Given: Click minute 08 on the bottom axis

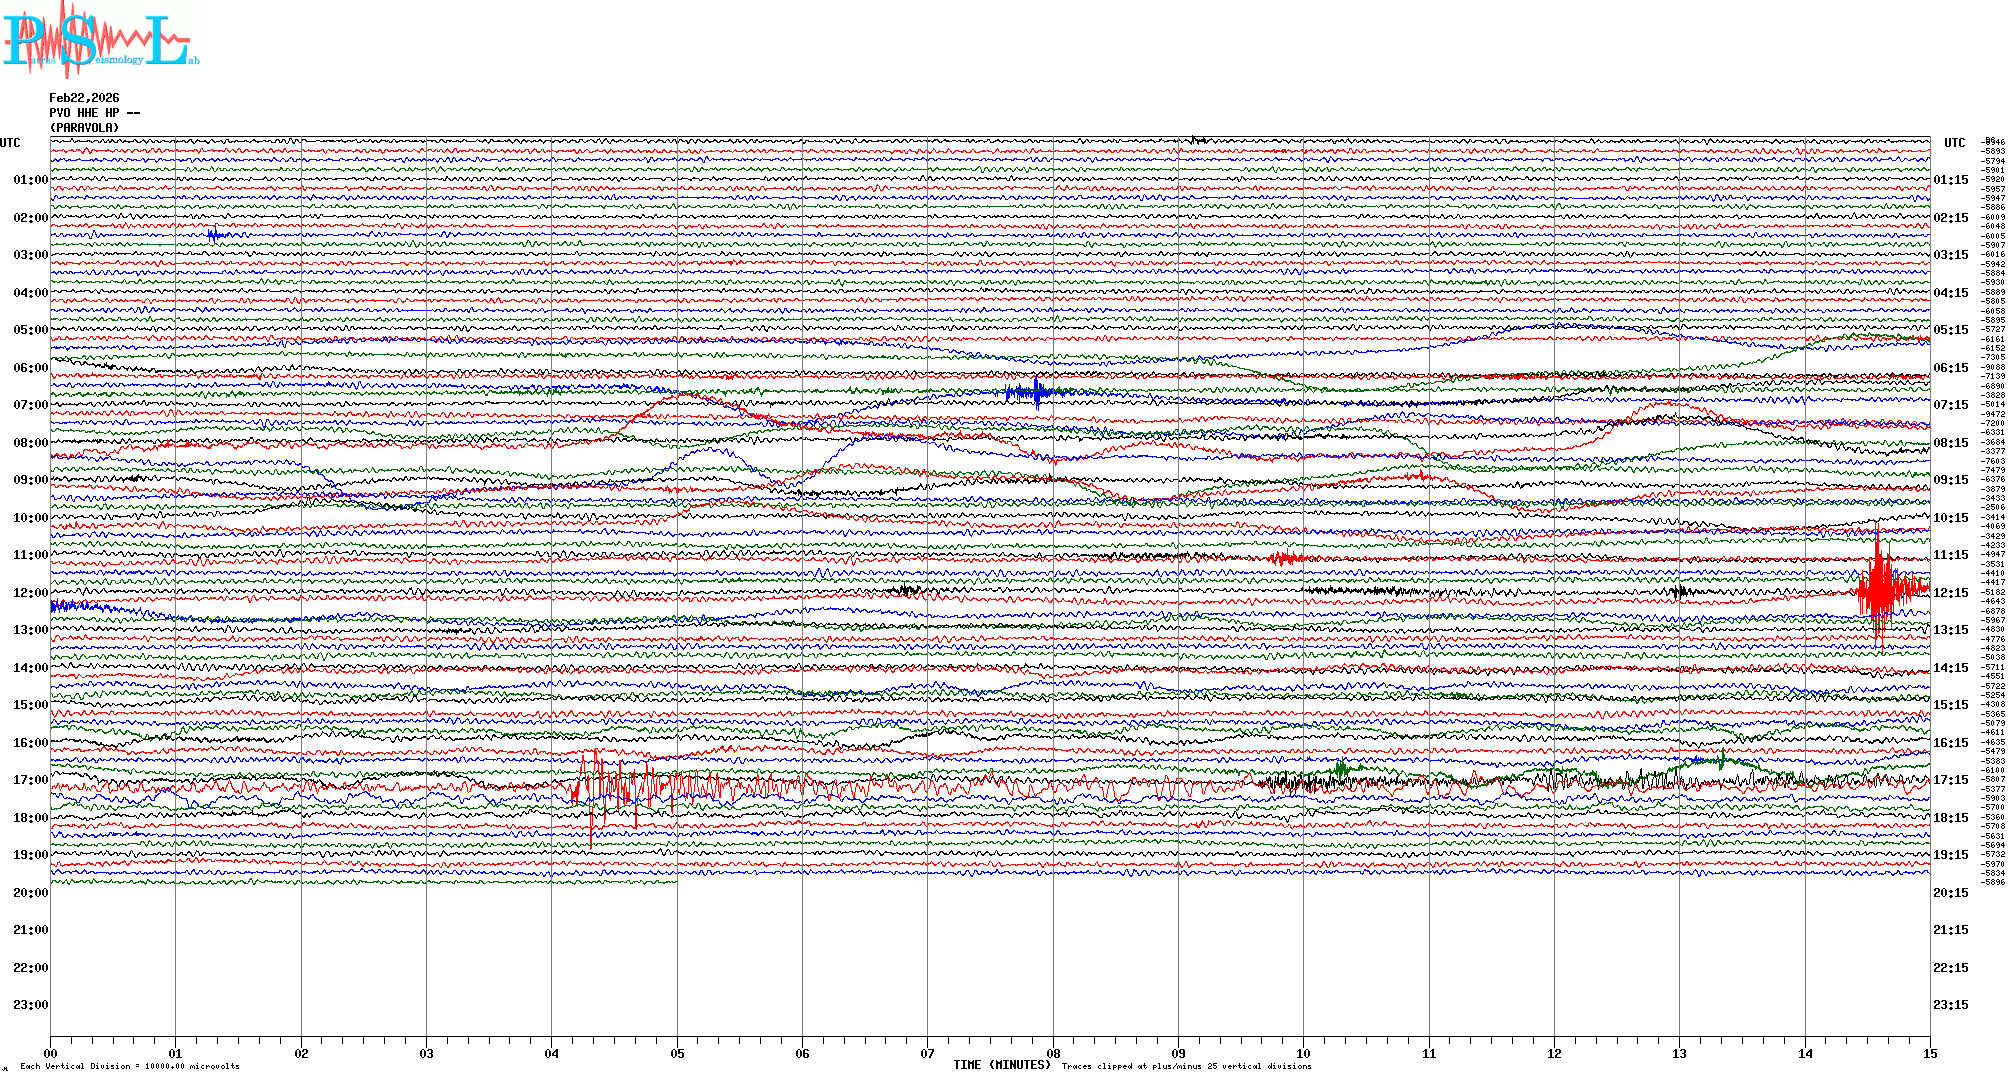Looking at the screenshot, I should (1053, 1053).
